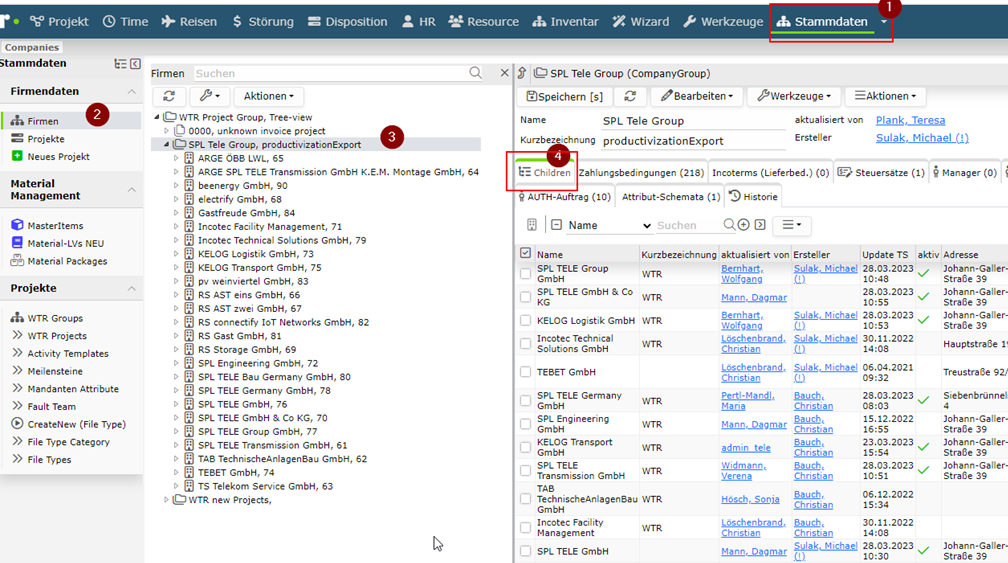Check the KELOG Logistik GmbH row

tap(525, 320)
